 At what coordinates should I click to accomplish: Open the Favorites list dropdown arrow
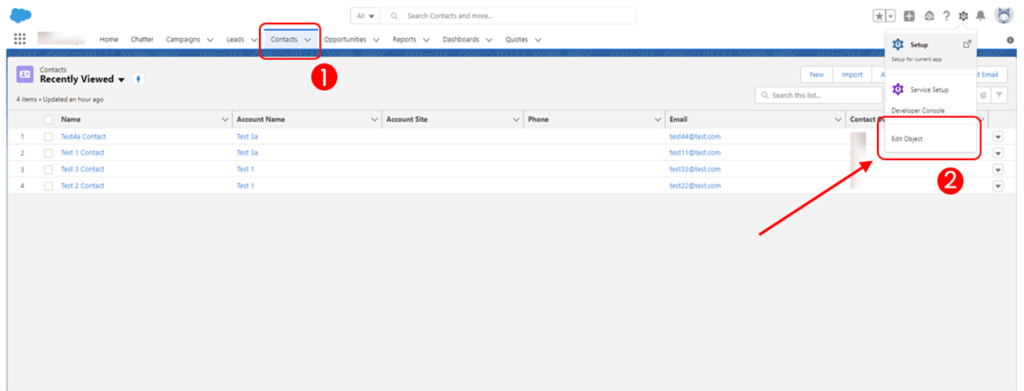(x=891, y=16)
